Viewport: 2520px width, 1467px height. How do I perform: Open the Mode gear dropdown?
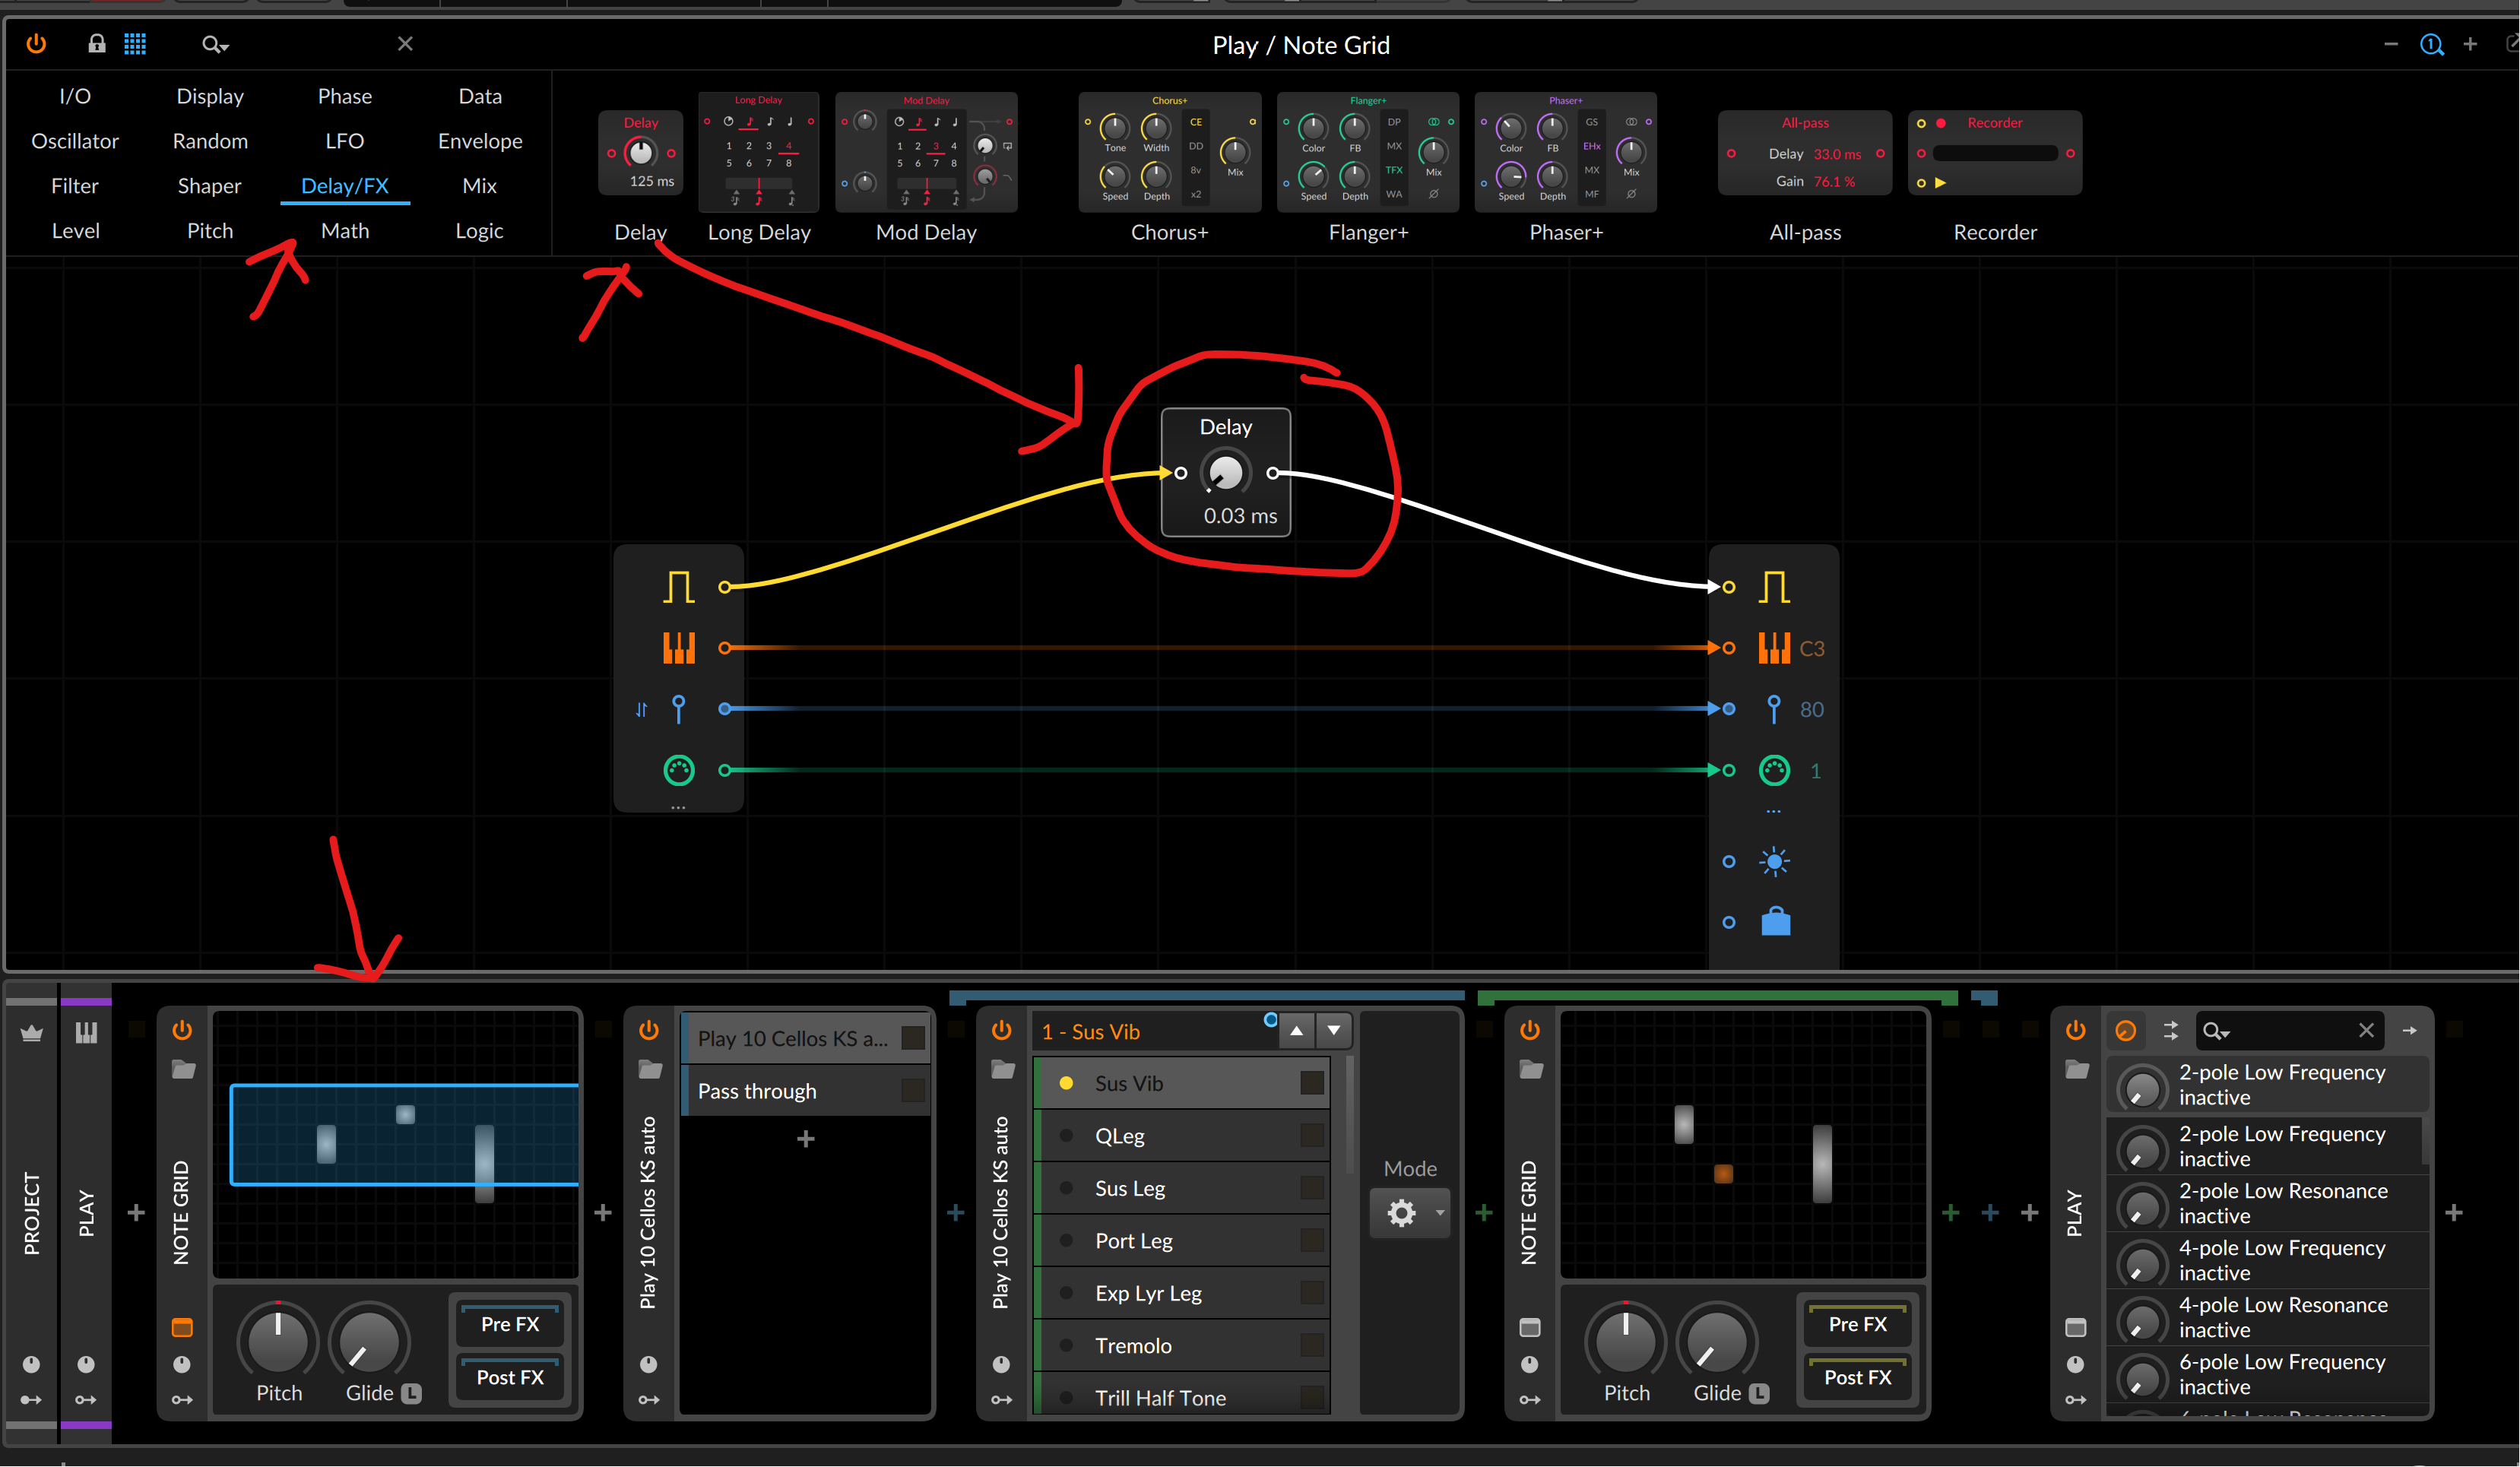[1411, 1213]
